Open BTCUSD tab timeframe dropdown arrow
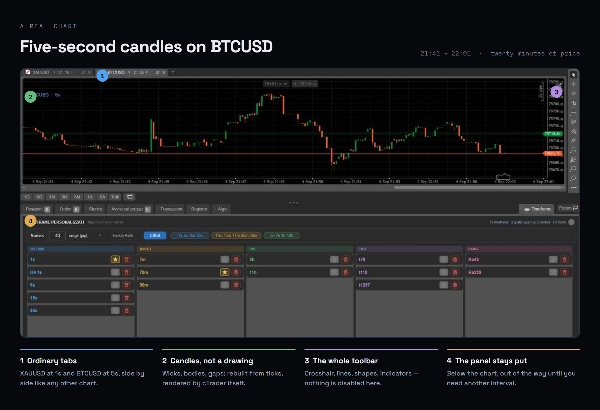Viewport: 600px width, 410px height. coord(146,72)
